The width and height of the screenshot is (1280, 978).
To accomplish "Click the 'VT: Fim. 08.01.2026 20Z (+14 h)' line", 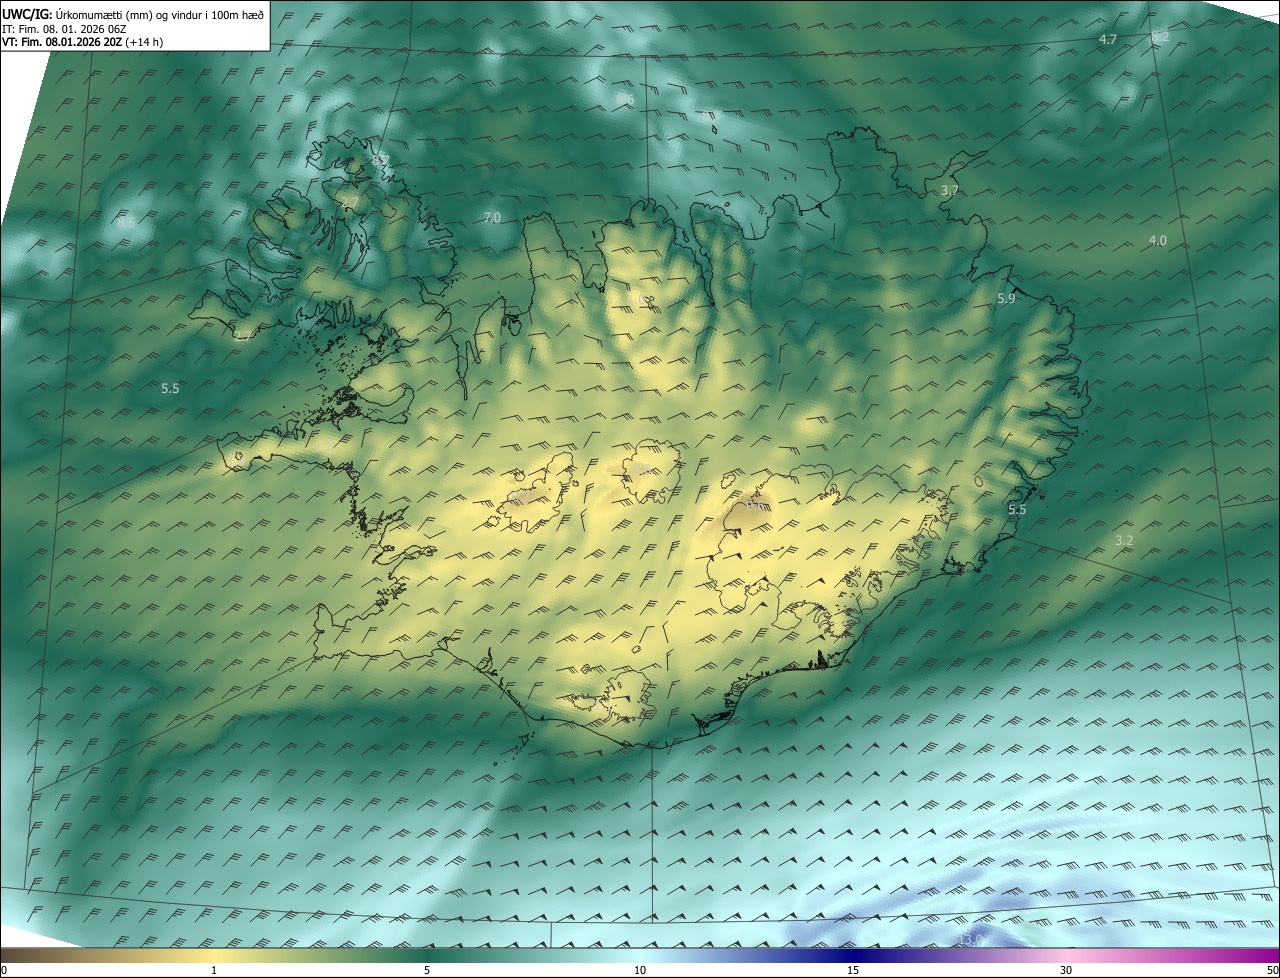I will tap(82, 42).
